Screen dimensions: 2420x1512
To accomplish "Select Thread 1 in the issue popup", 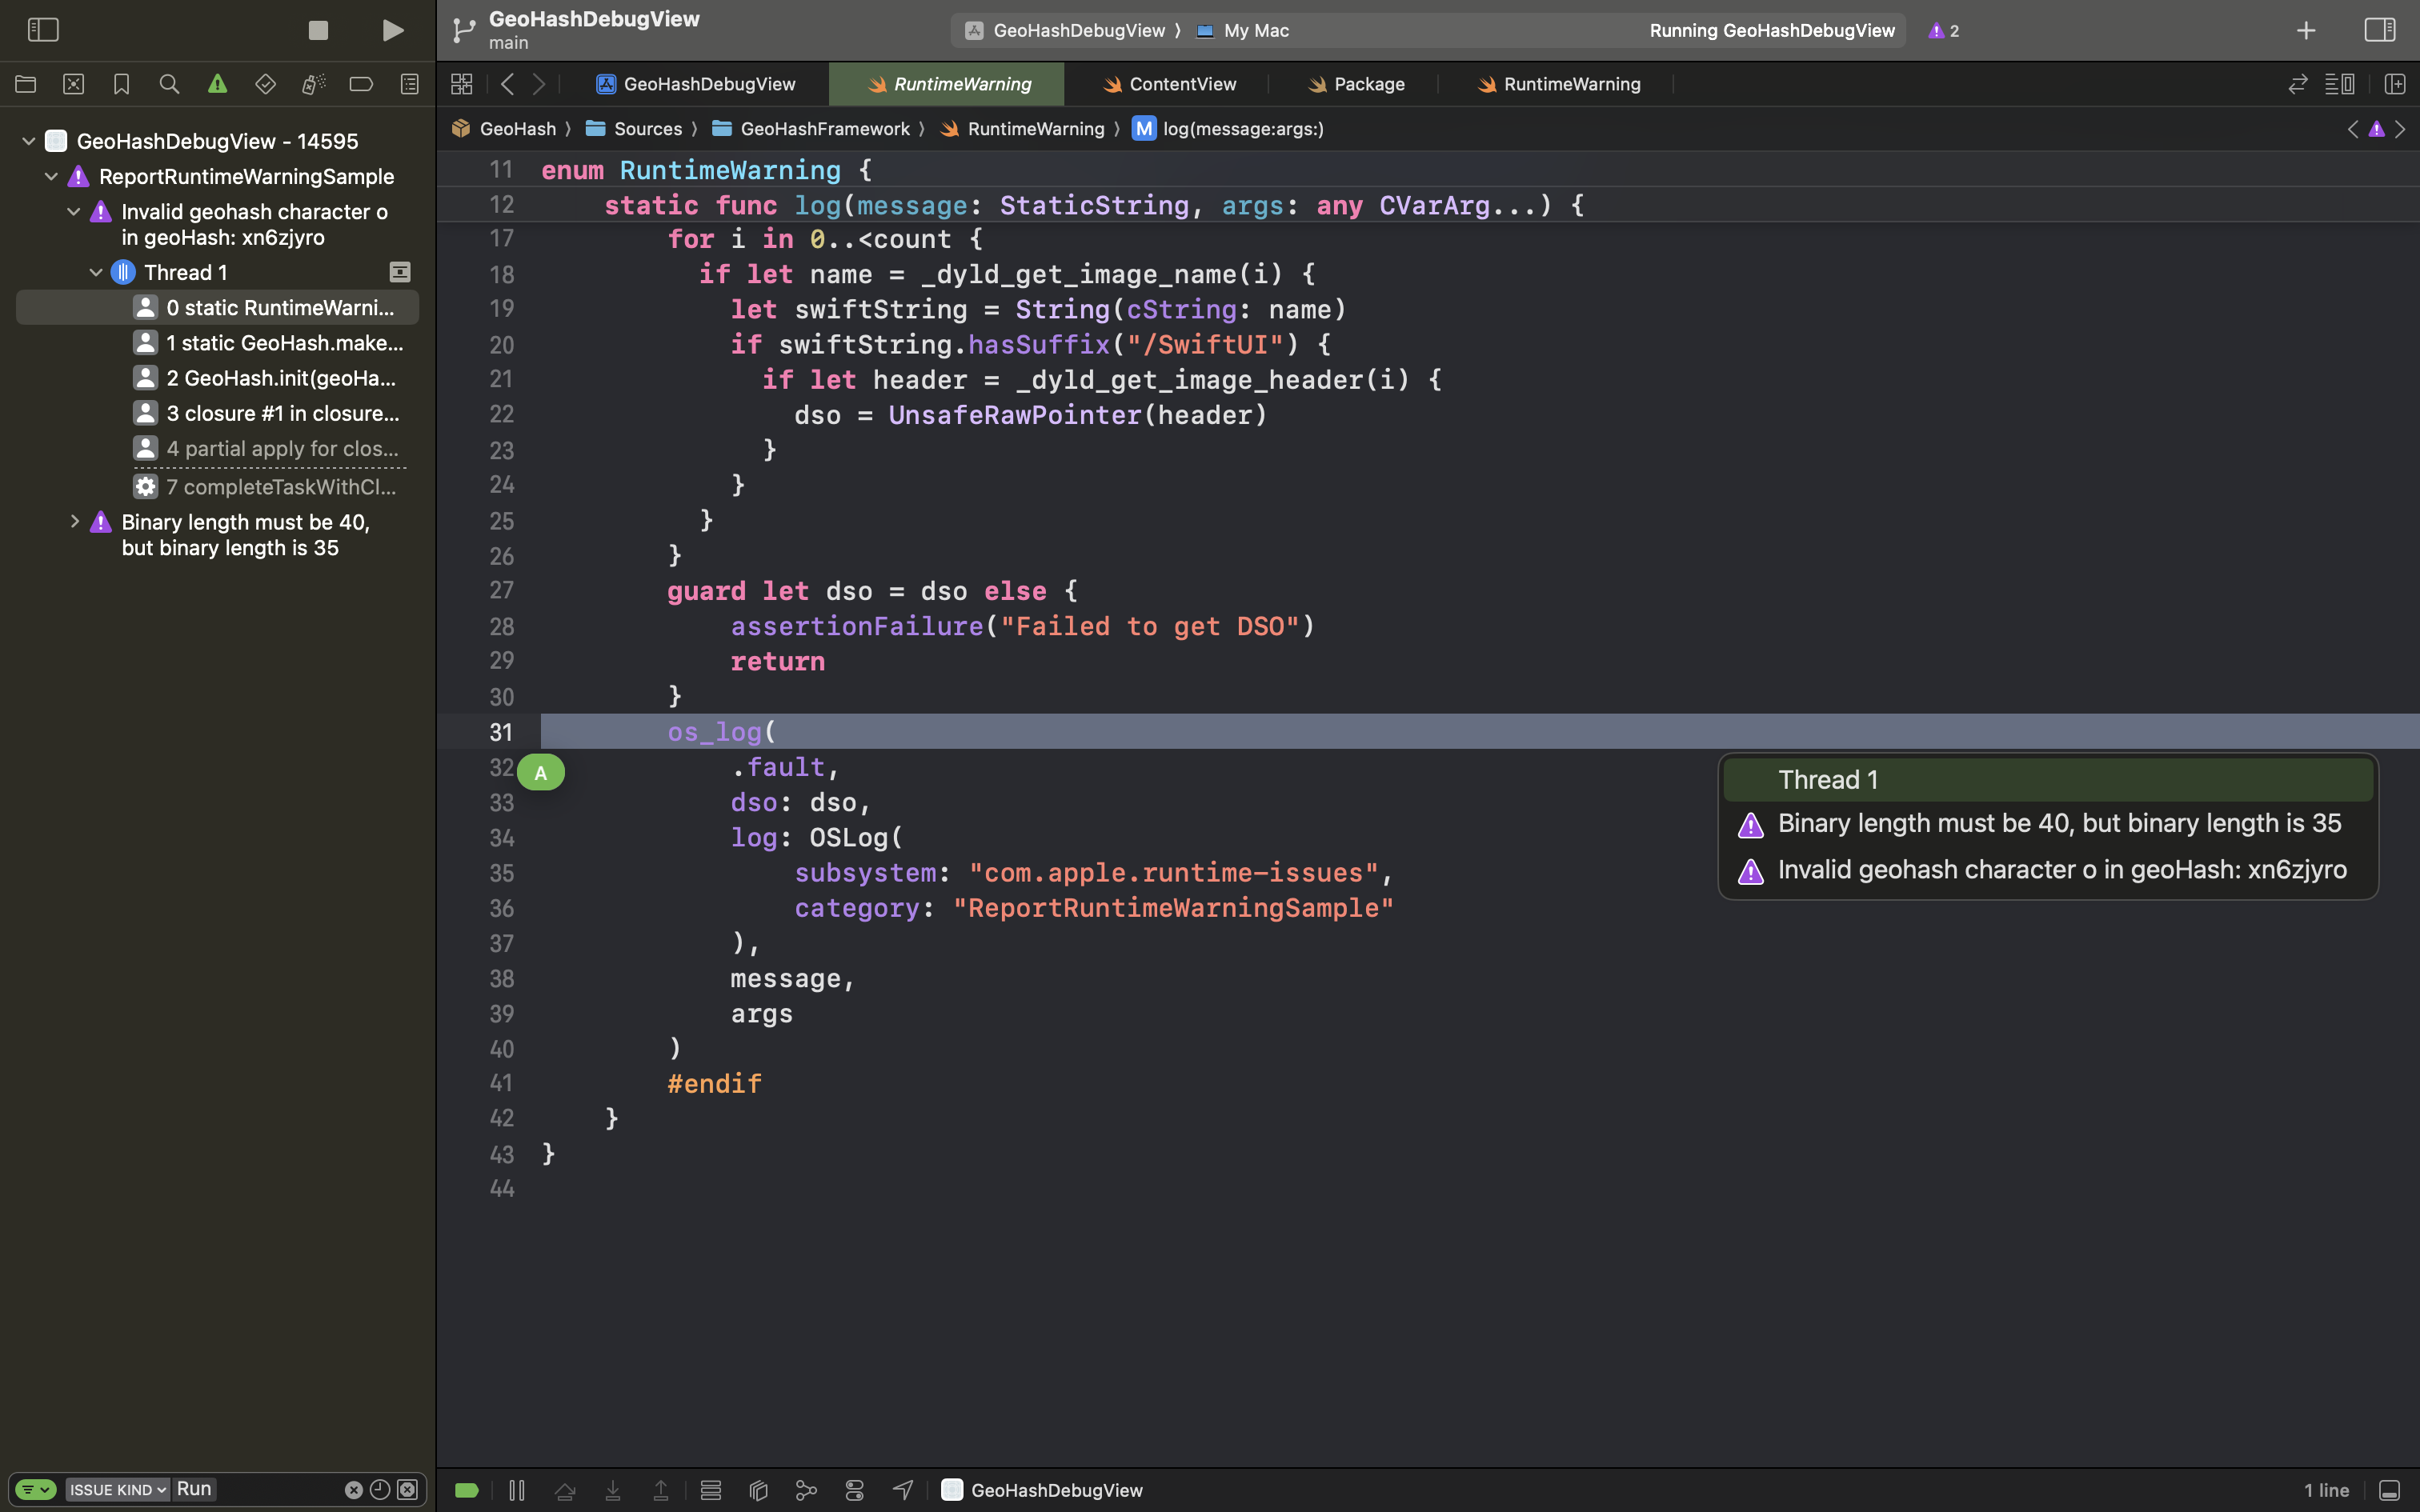I will [x=2048, y=780].
